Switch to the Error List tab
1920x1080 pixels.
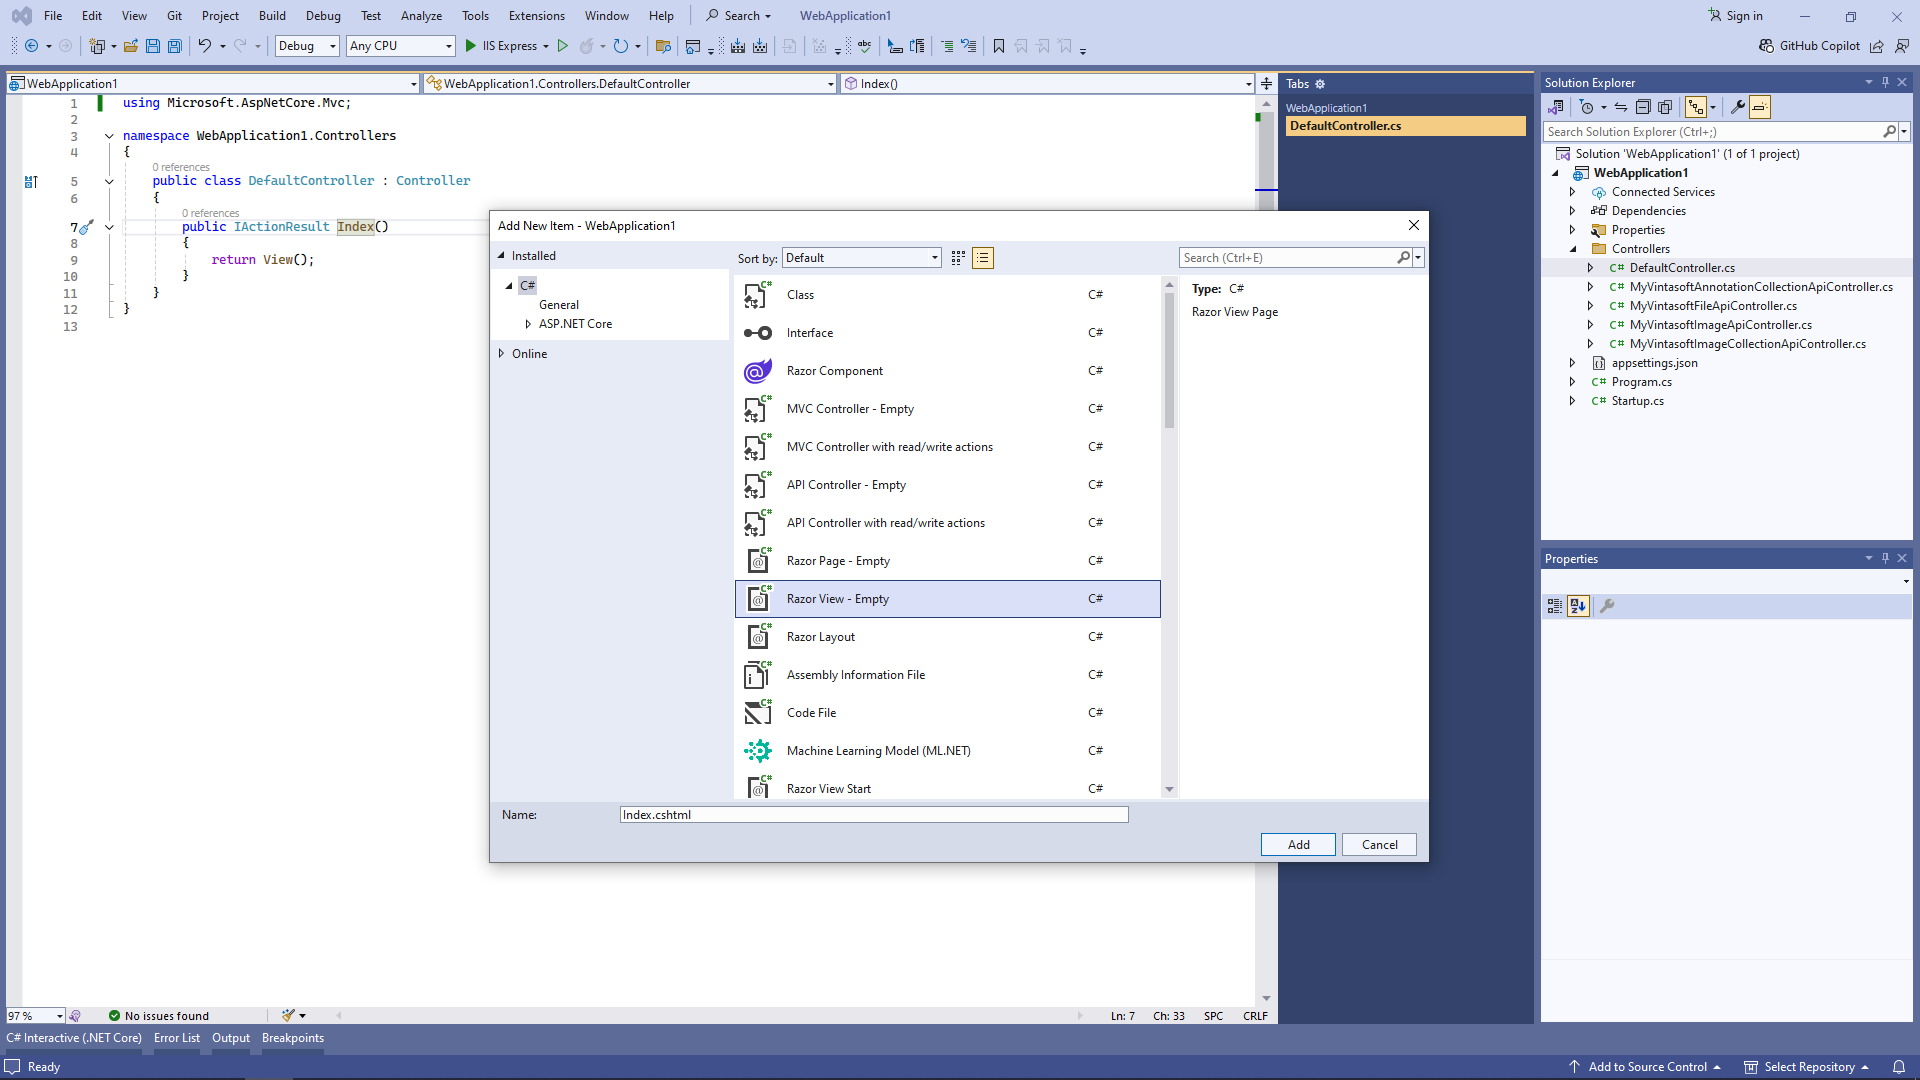(x=177, y=1038)
